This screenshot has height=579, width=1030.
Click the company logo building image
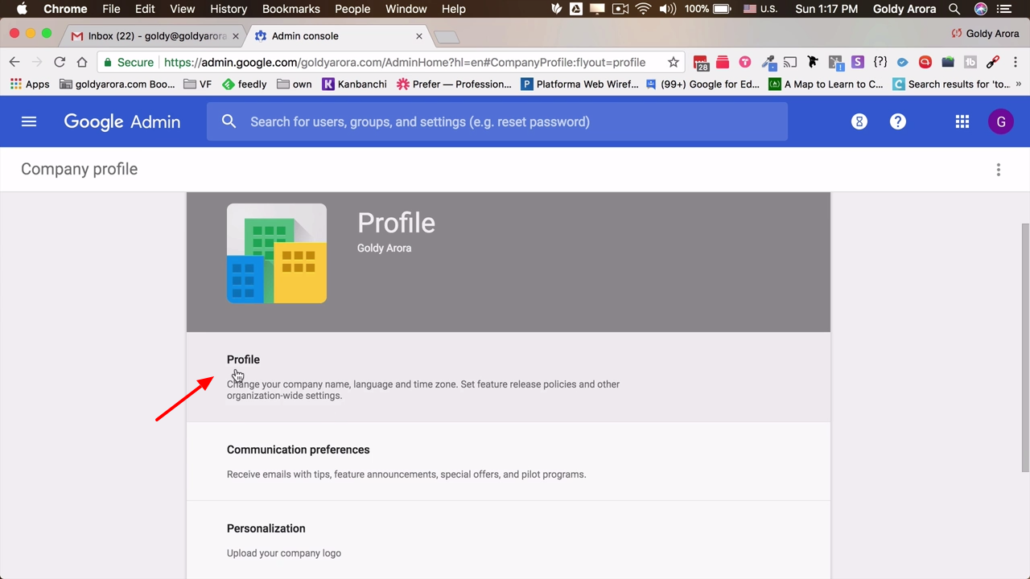click(277, 253)
